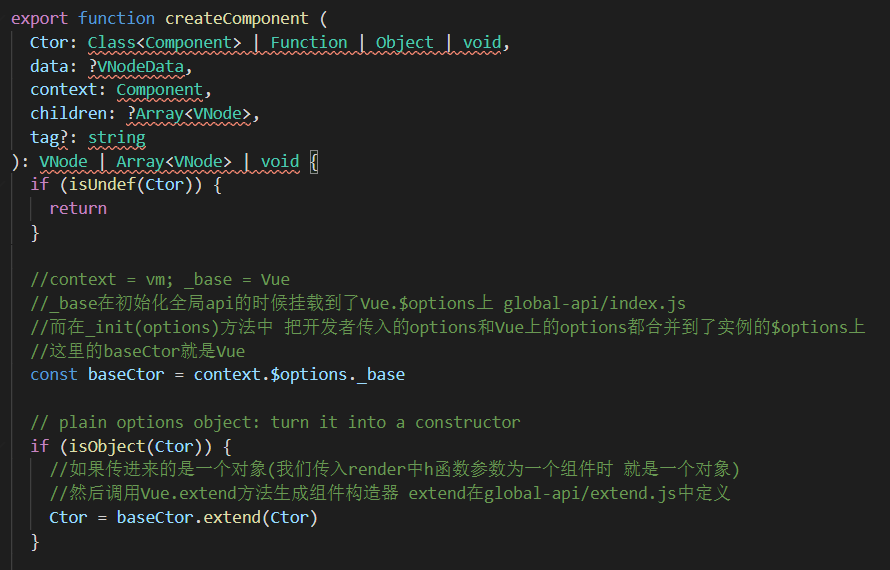This screenshot has height=570, width=890.
Task: Click the highlighted opening brace after void
Action: (314, 162)
